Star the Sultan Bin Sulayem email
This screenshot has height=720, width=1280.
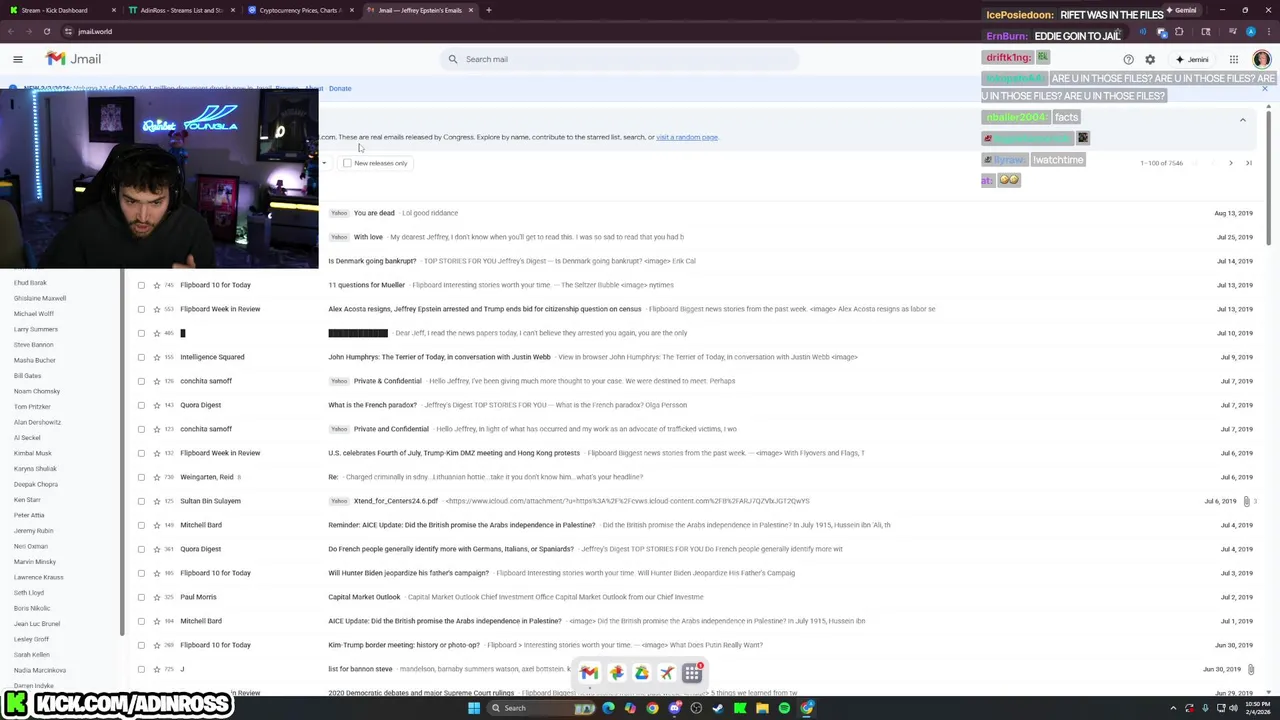pyautogui.click(x=156, y=501)
